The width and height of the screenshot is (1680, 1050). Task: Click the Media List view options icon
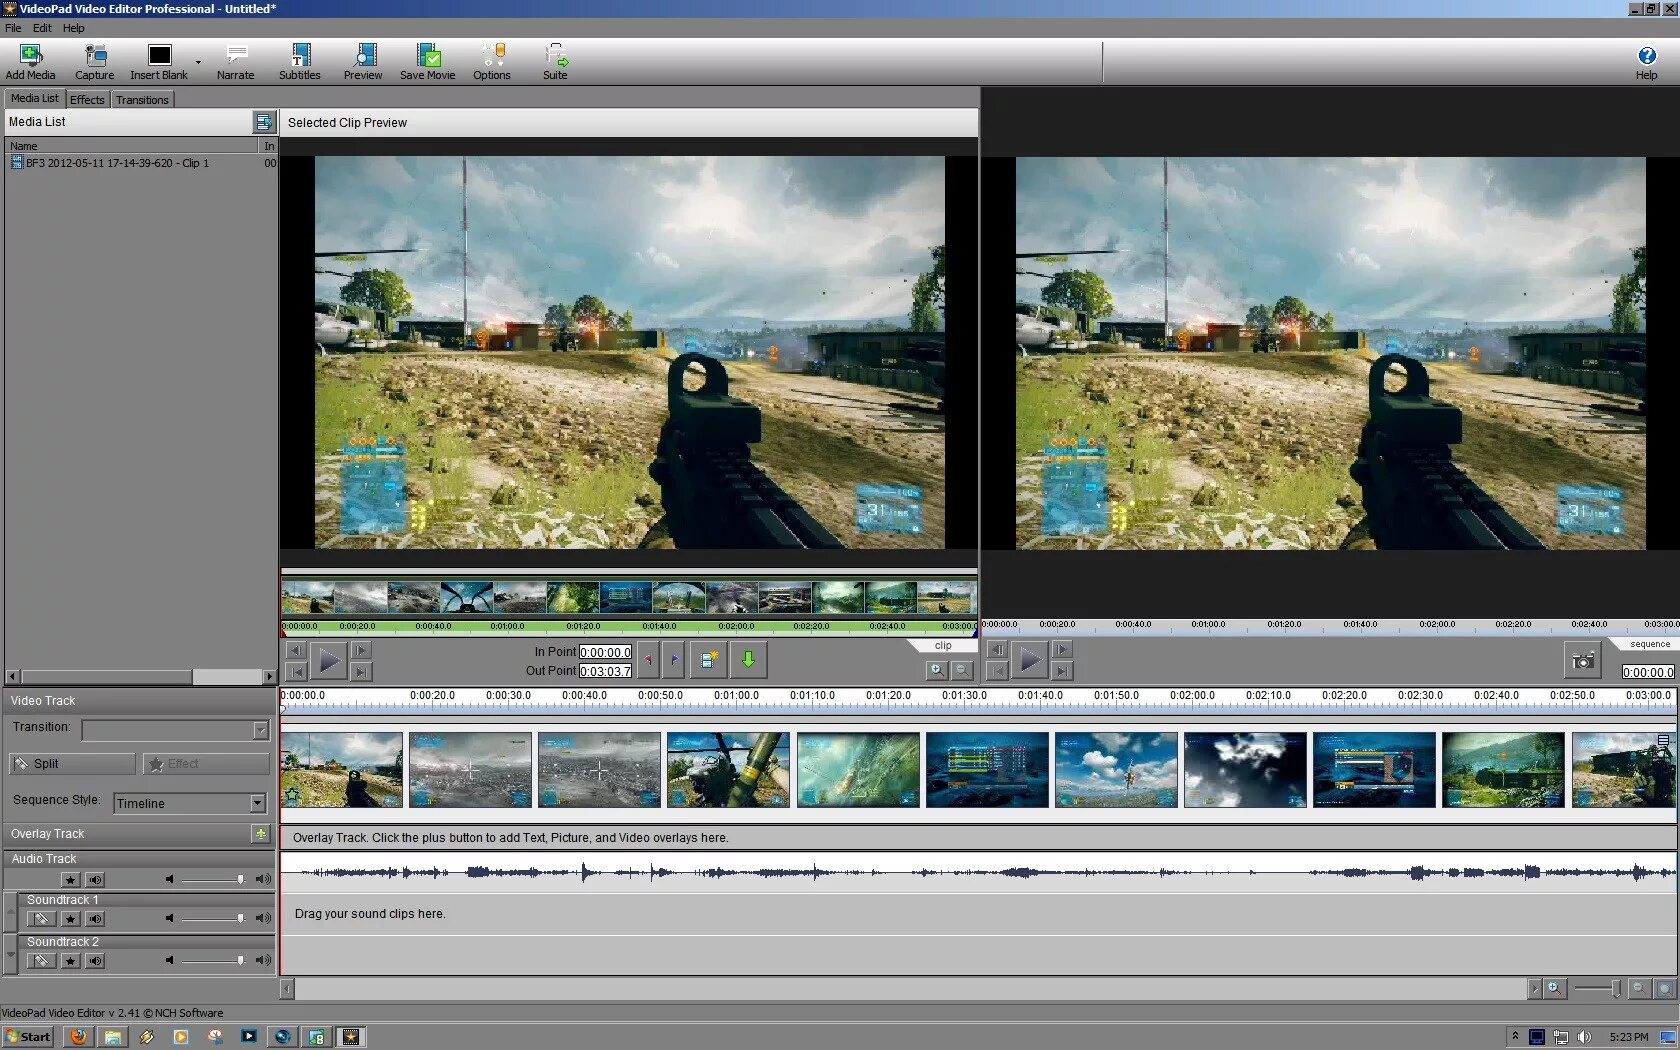pos(263,122)
